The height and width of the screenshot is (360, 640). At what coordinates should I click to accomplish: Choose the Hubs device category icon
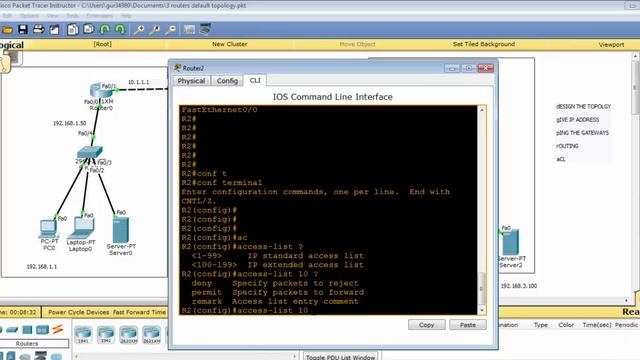pyautogui.click(x=27, y=329)
